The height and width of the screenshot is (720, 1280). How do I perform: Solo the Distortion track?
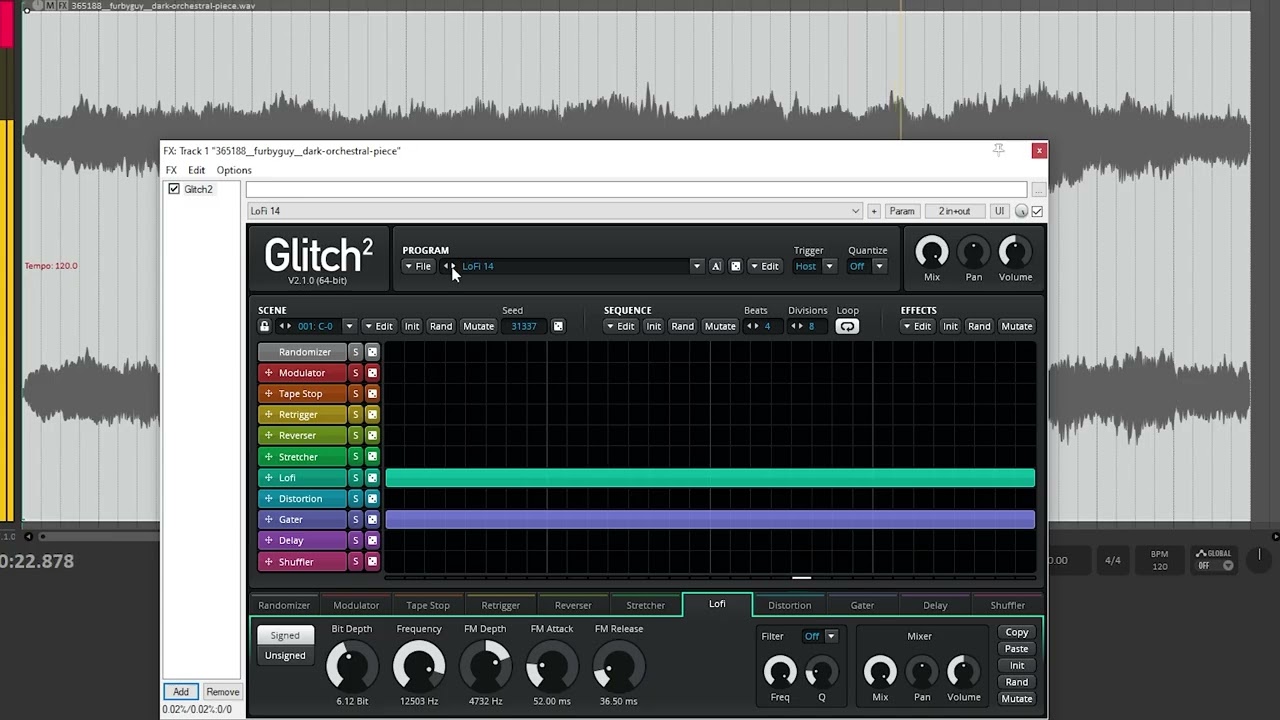(x=355, y=499)
